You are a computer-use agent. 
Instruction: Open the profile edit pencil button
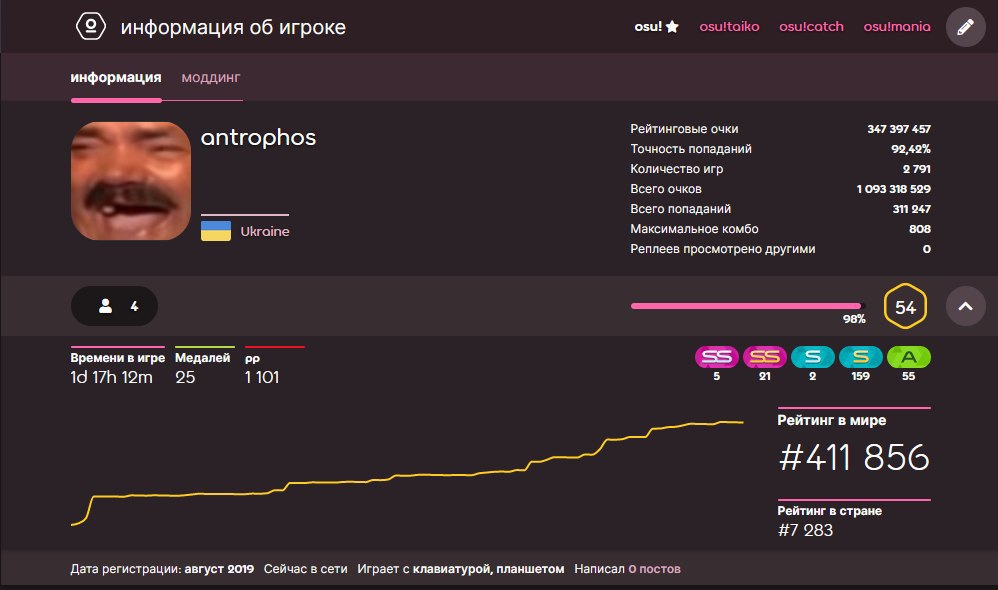pyautogui.click(x=966, y=27)
